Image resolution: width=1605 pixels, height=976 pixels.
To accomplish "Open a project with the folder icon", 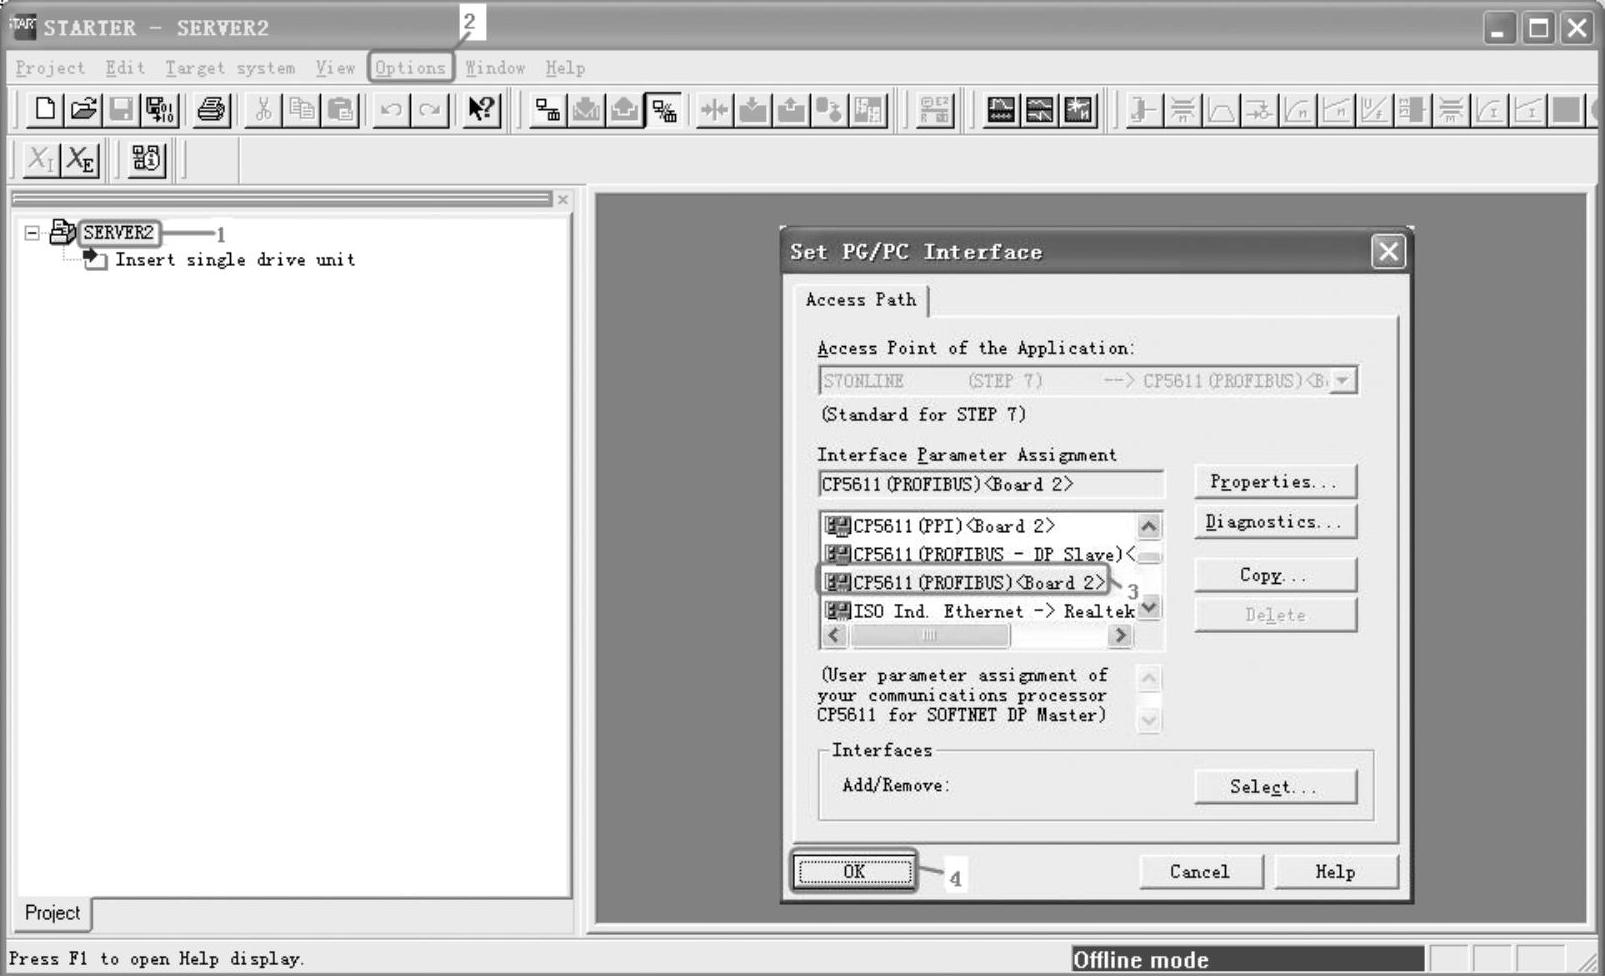I will (84, 109).
